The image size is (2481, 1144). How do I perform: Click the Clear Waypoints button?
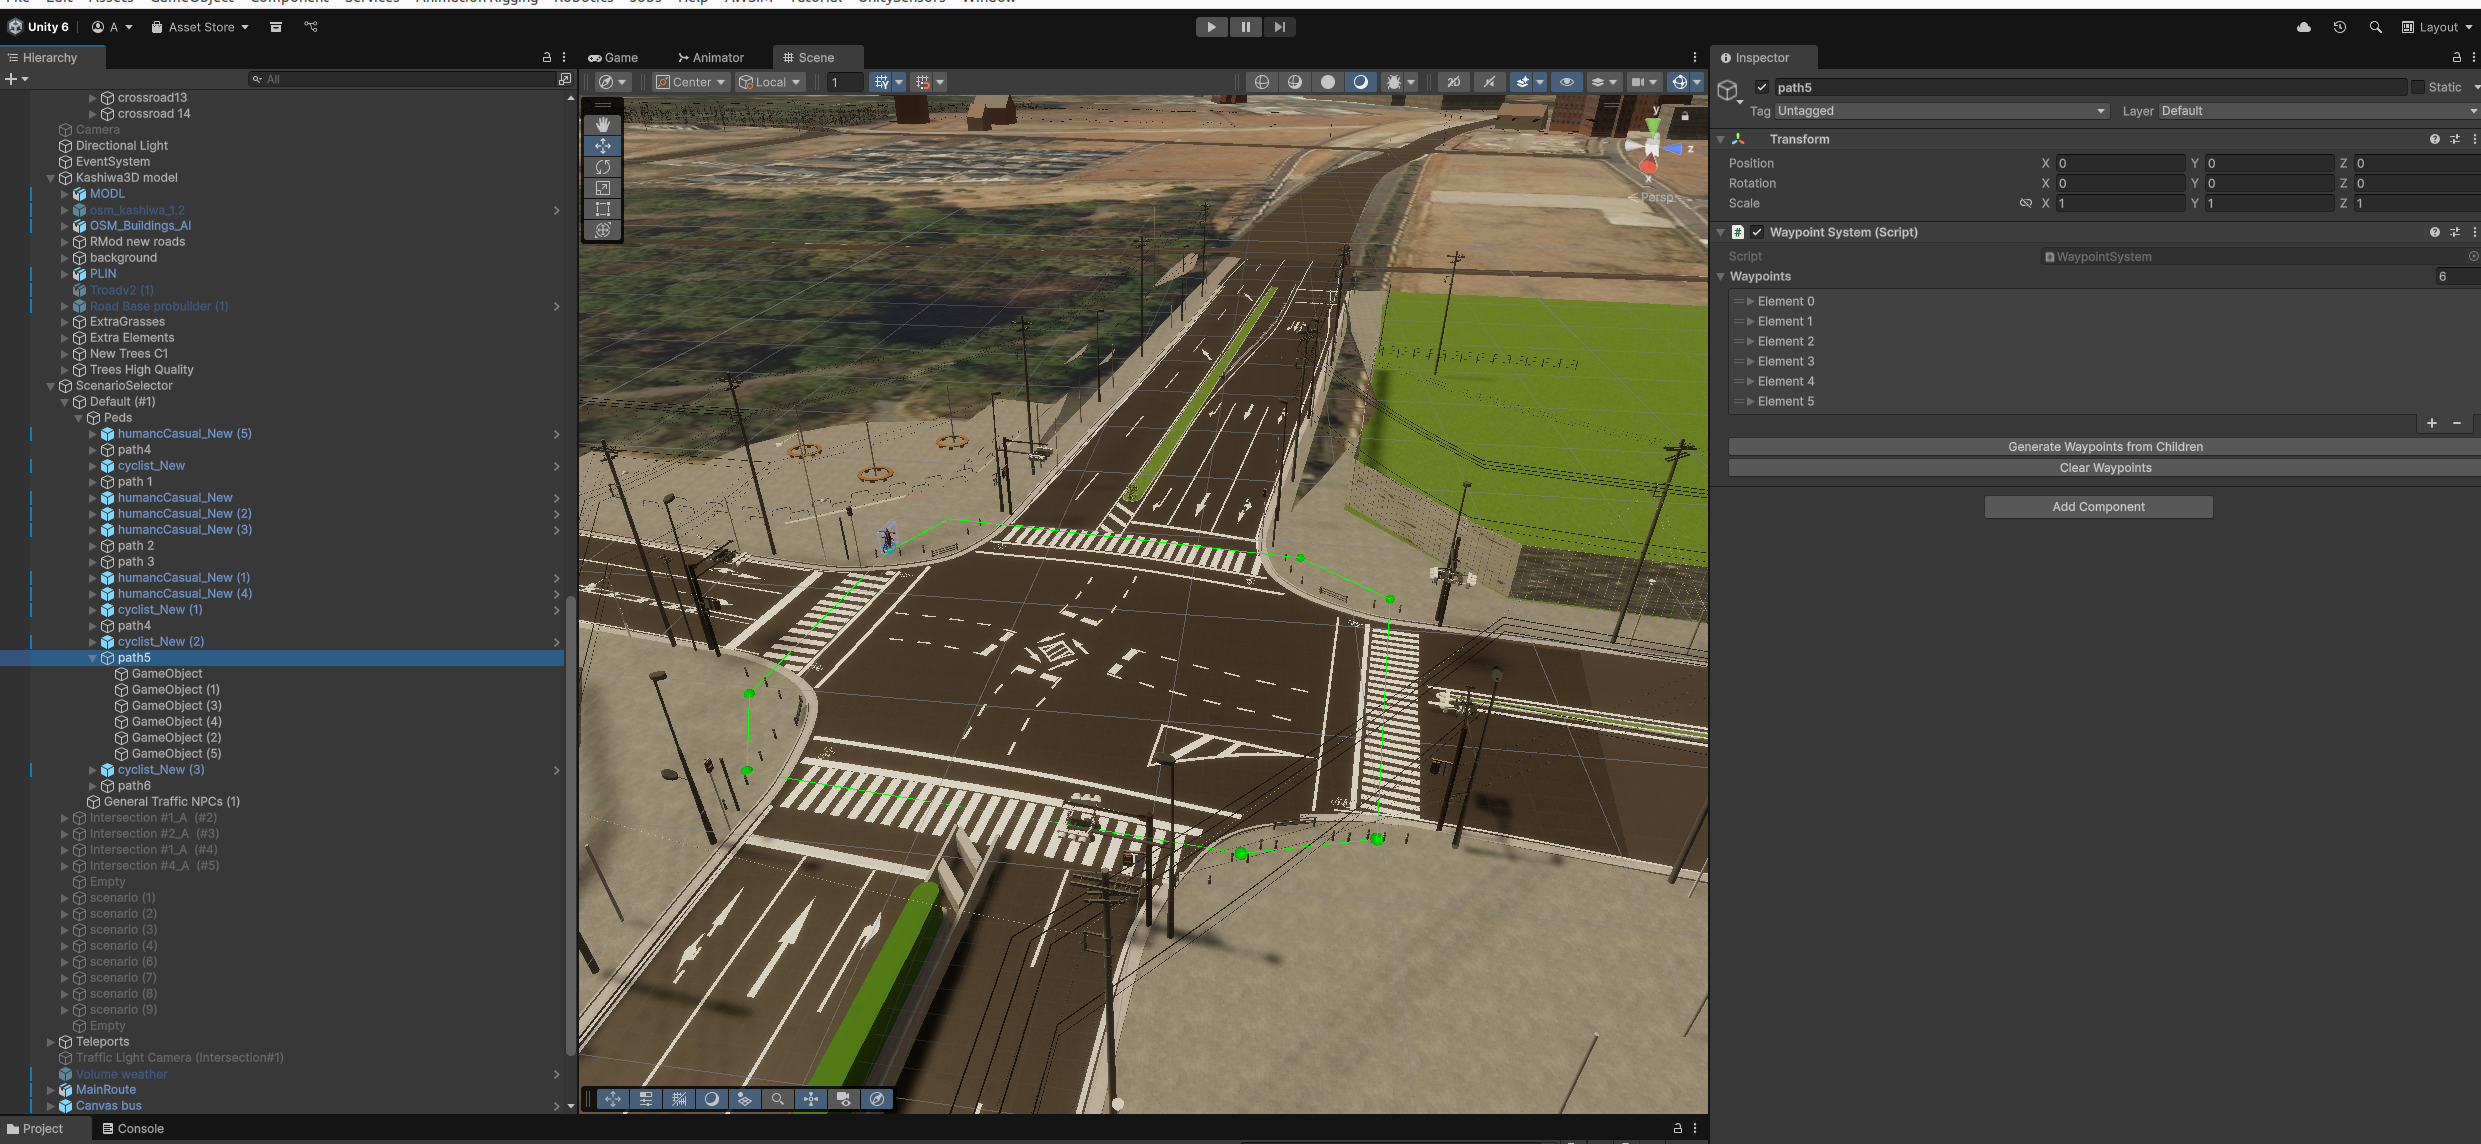(2105, 468)
